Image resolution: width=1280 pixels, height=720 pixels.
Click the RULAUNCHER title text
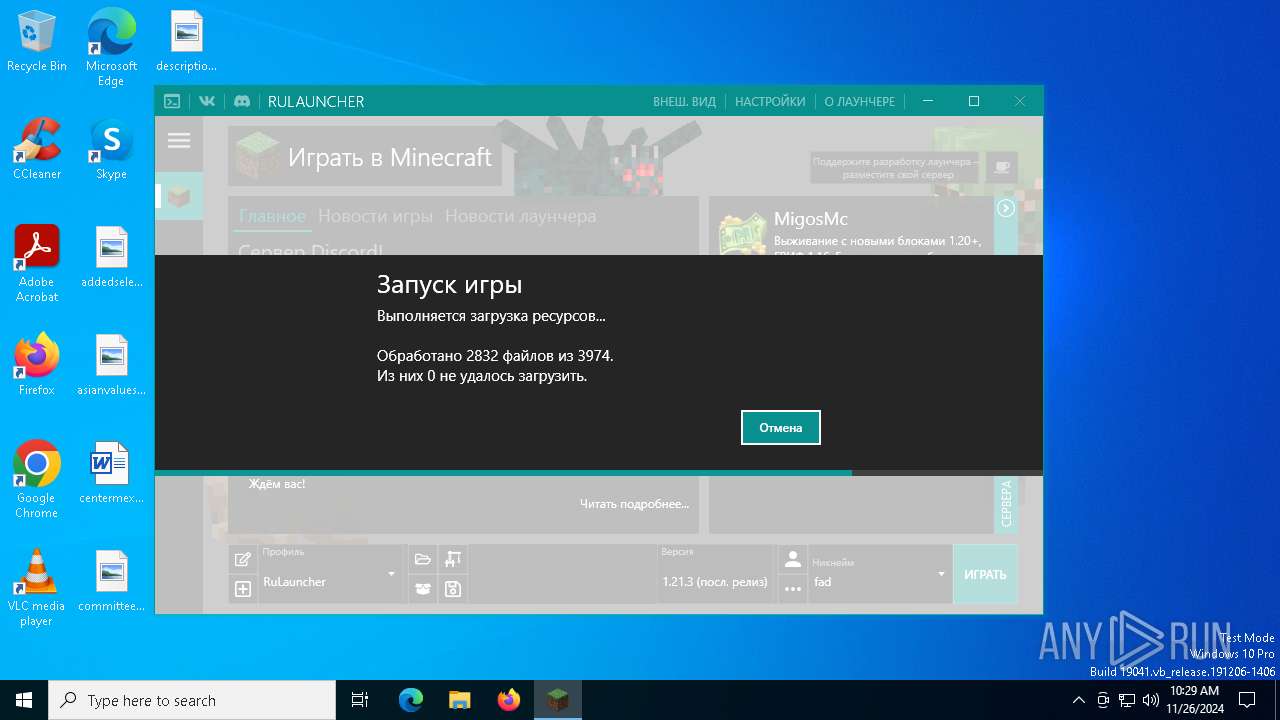pos(316,101)
